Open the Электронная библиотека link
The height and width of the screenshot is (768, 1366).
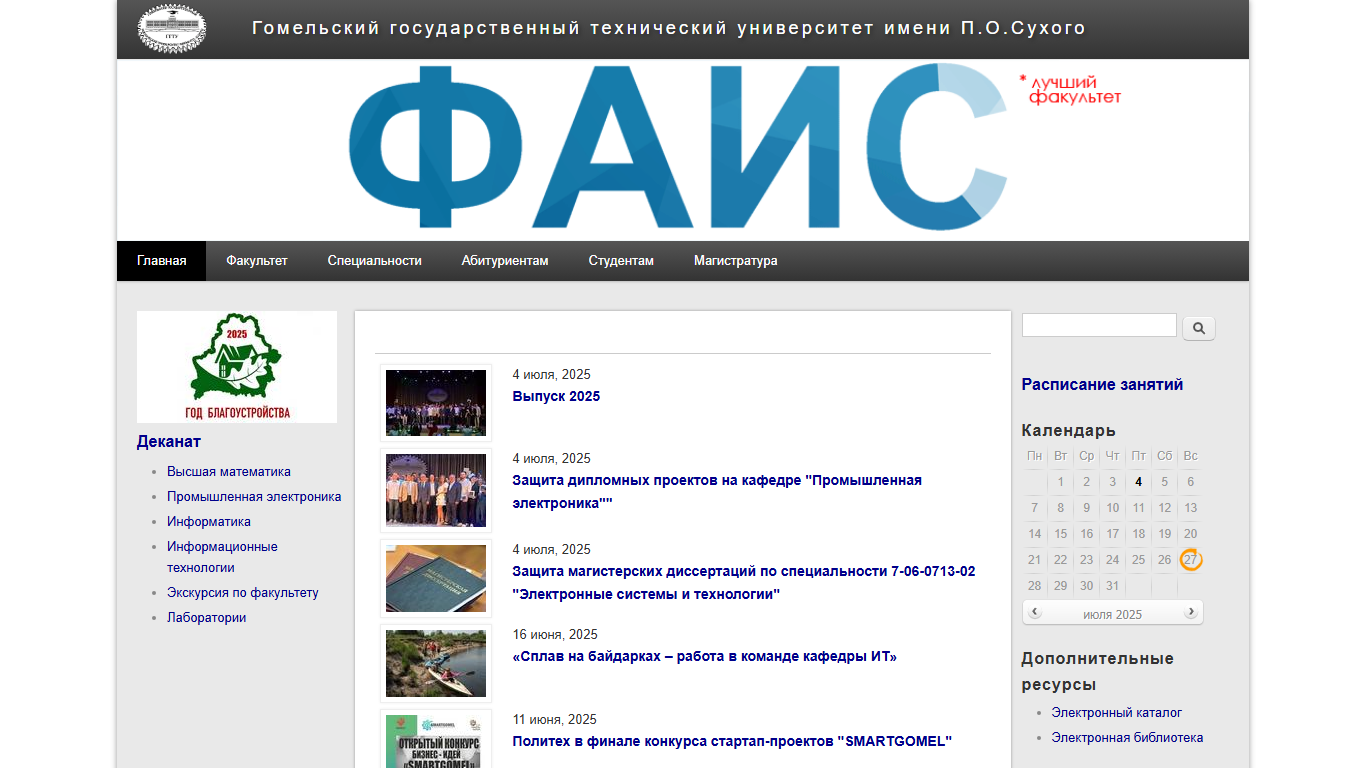coord(1127,737)
